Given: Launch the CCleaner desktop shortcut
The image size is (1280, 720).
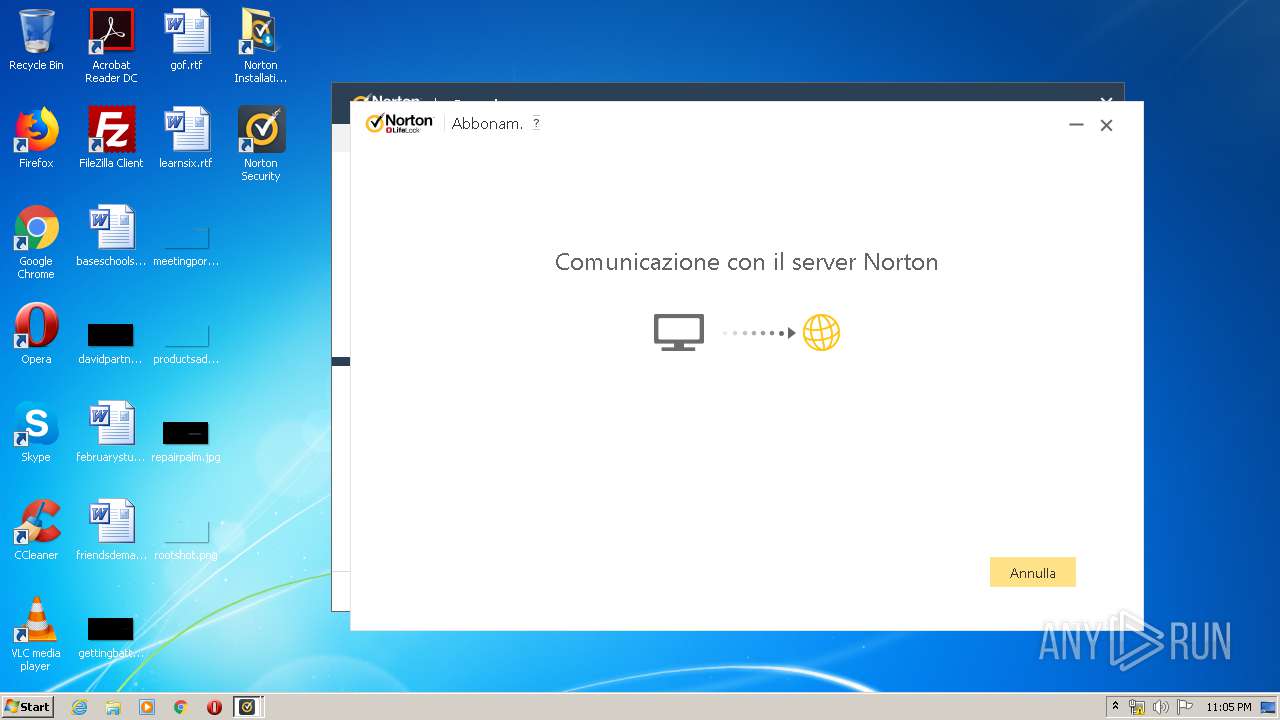Looking at the screenshot, I should [x=36, y=530].
